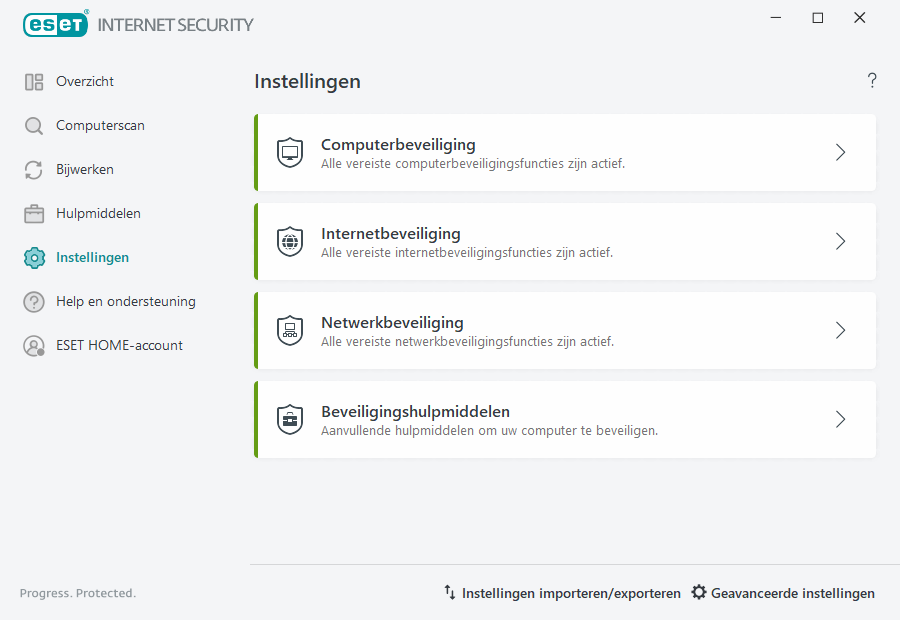Screen dimensions: 900x620
Task: Expand Internetbeveiliging using the right chevron
Action: tap(840, 241)
